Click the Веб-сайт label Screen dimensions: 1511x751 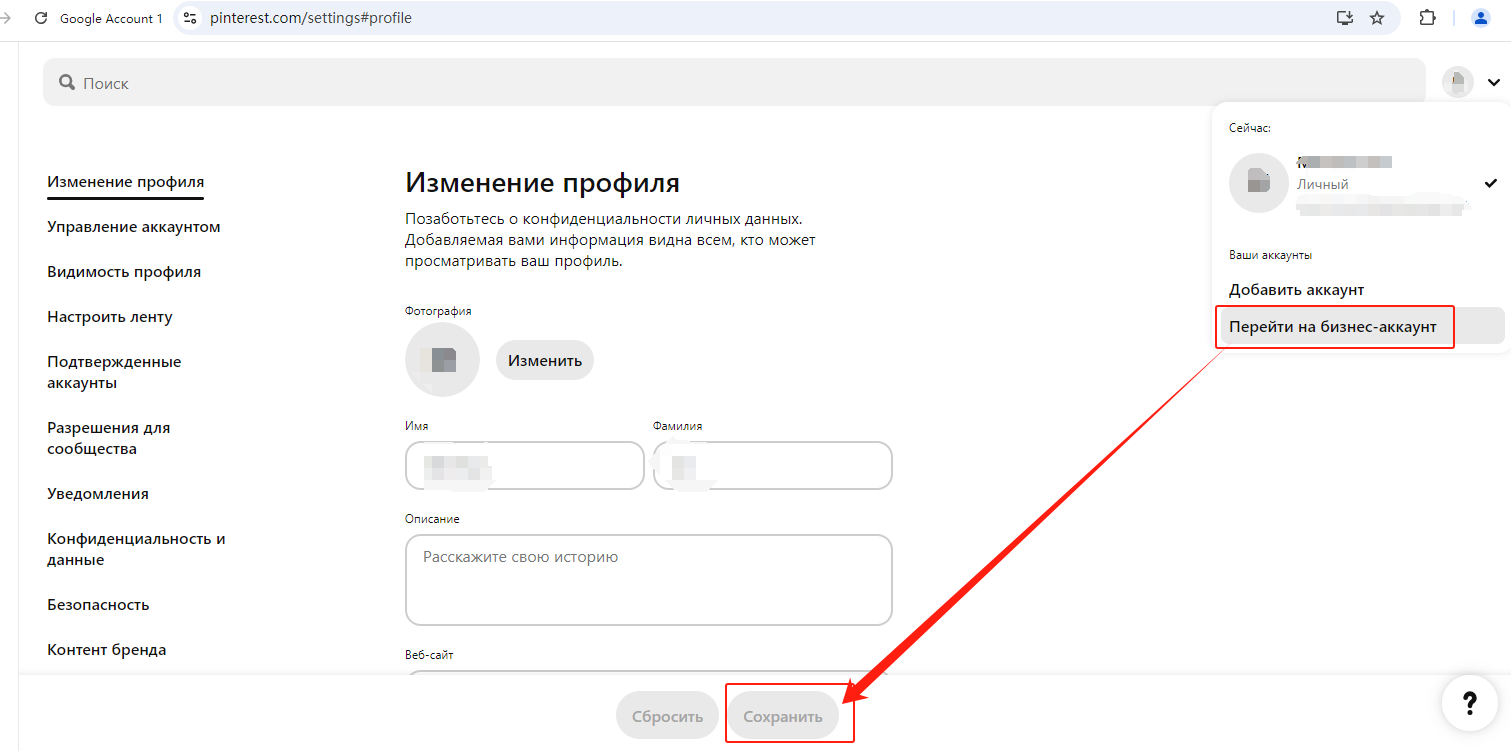click(x=430, y=654)
